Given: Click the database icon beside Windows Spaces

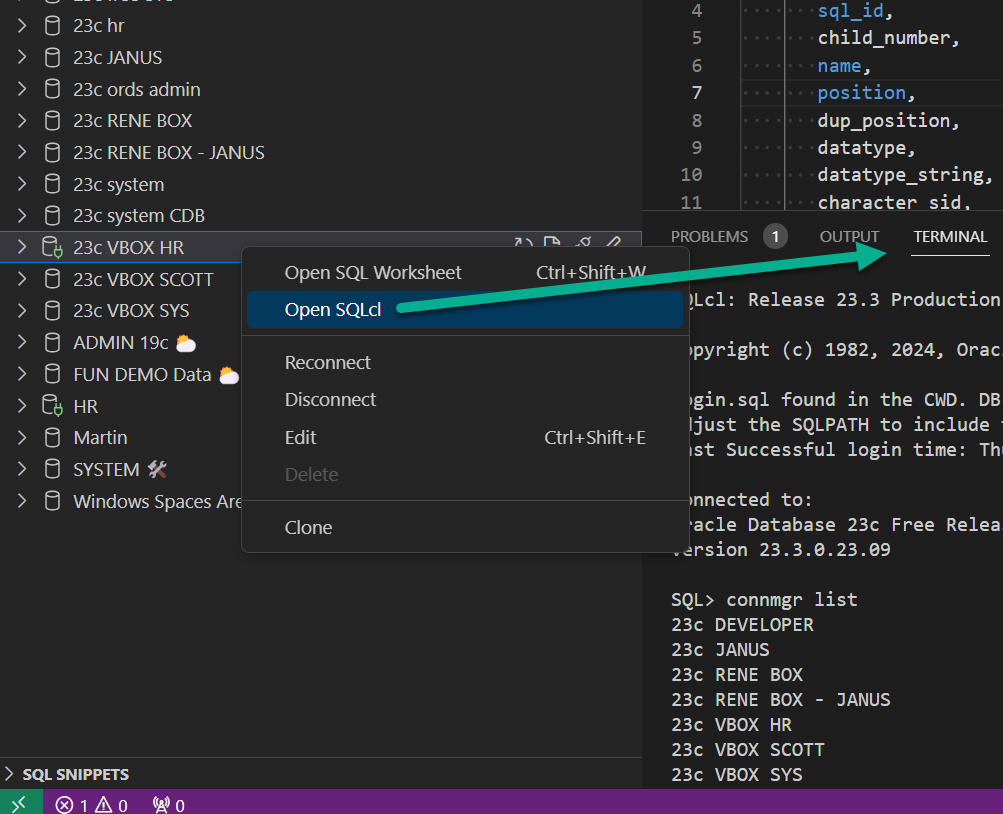Looking at the screenshot, I should tap(52, 501).
